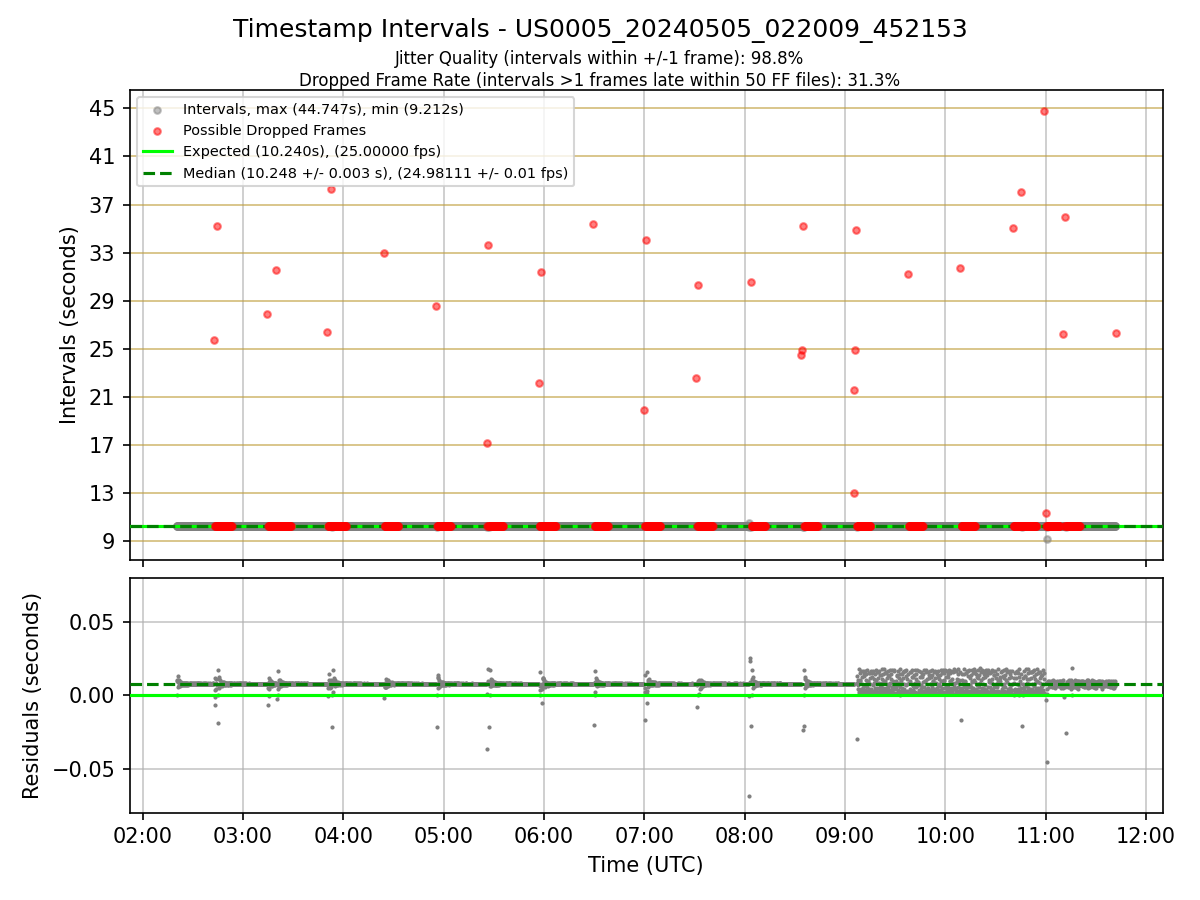The width and height of the screenshot is (1200, 900).
Task: Click the 'Time (UTC)' x-axis label
Action: (646, 864)
